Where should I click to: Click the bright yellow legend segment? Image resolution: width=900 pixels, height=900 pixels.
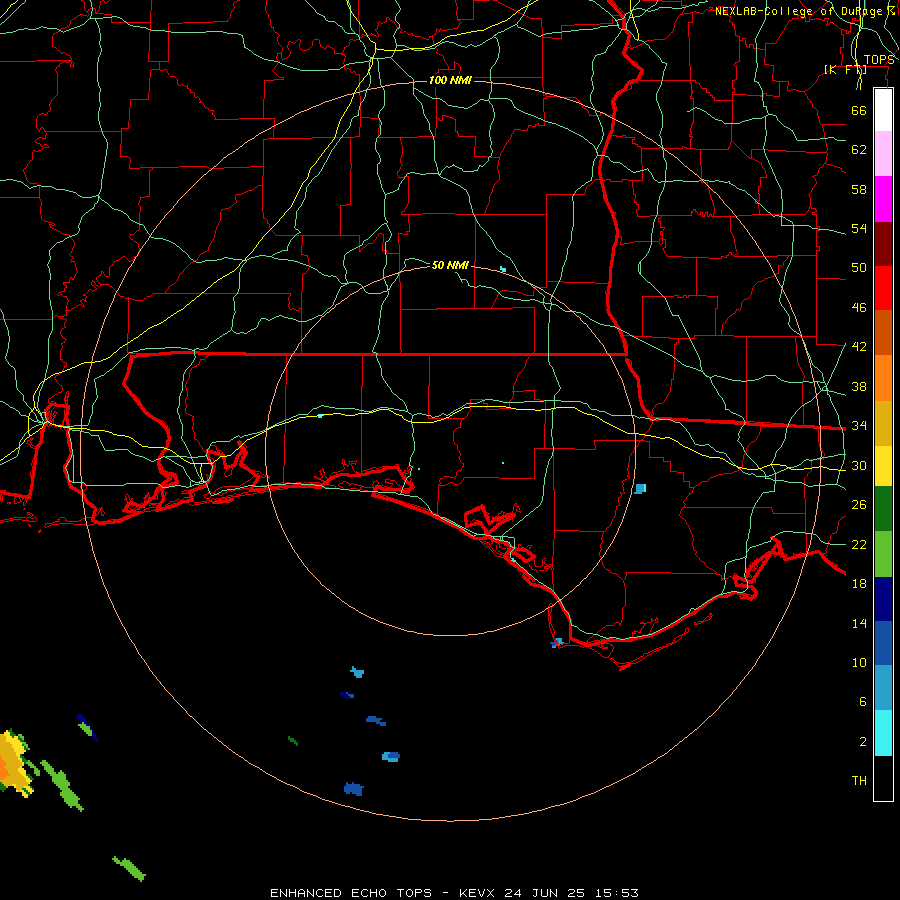pyautogui.click(x=883, y=466)
